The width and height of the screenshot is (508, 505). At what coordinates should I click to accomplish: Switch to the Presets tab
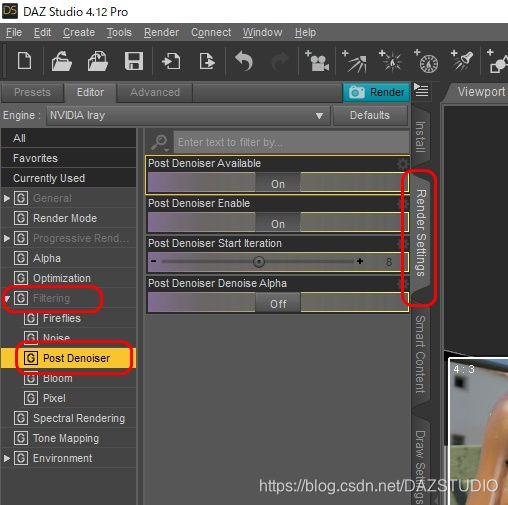32,92
